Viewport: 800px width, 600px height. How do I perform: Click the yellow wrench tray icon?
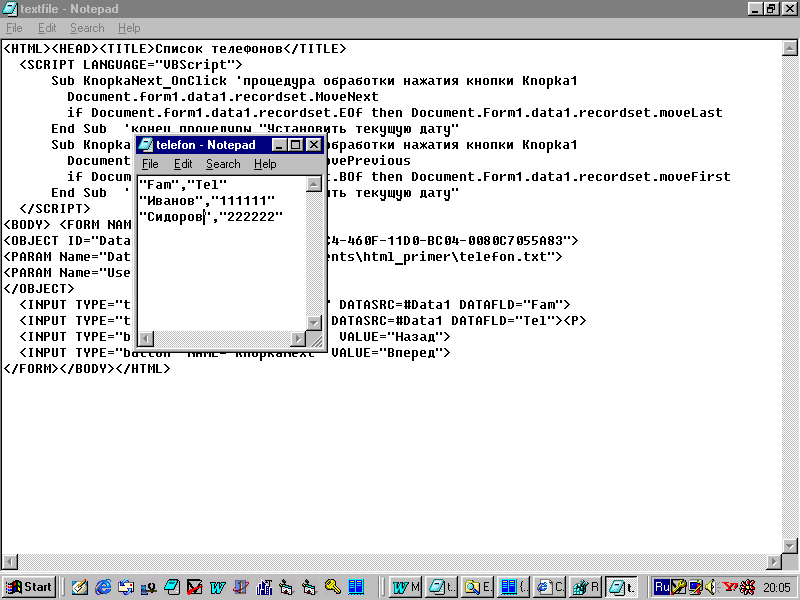tap(678, 587)
